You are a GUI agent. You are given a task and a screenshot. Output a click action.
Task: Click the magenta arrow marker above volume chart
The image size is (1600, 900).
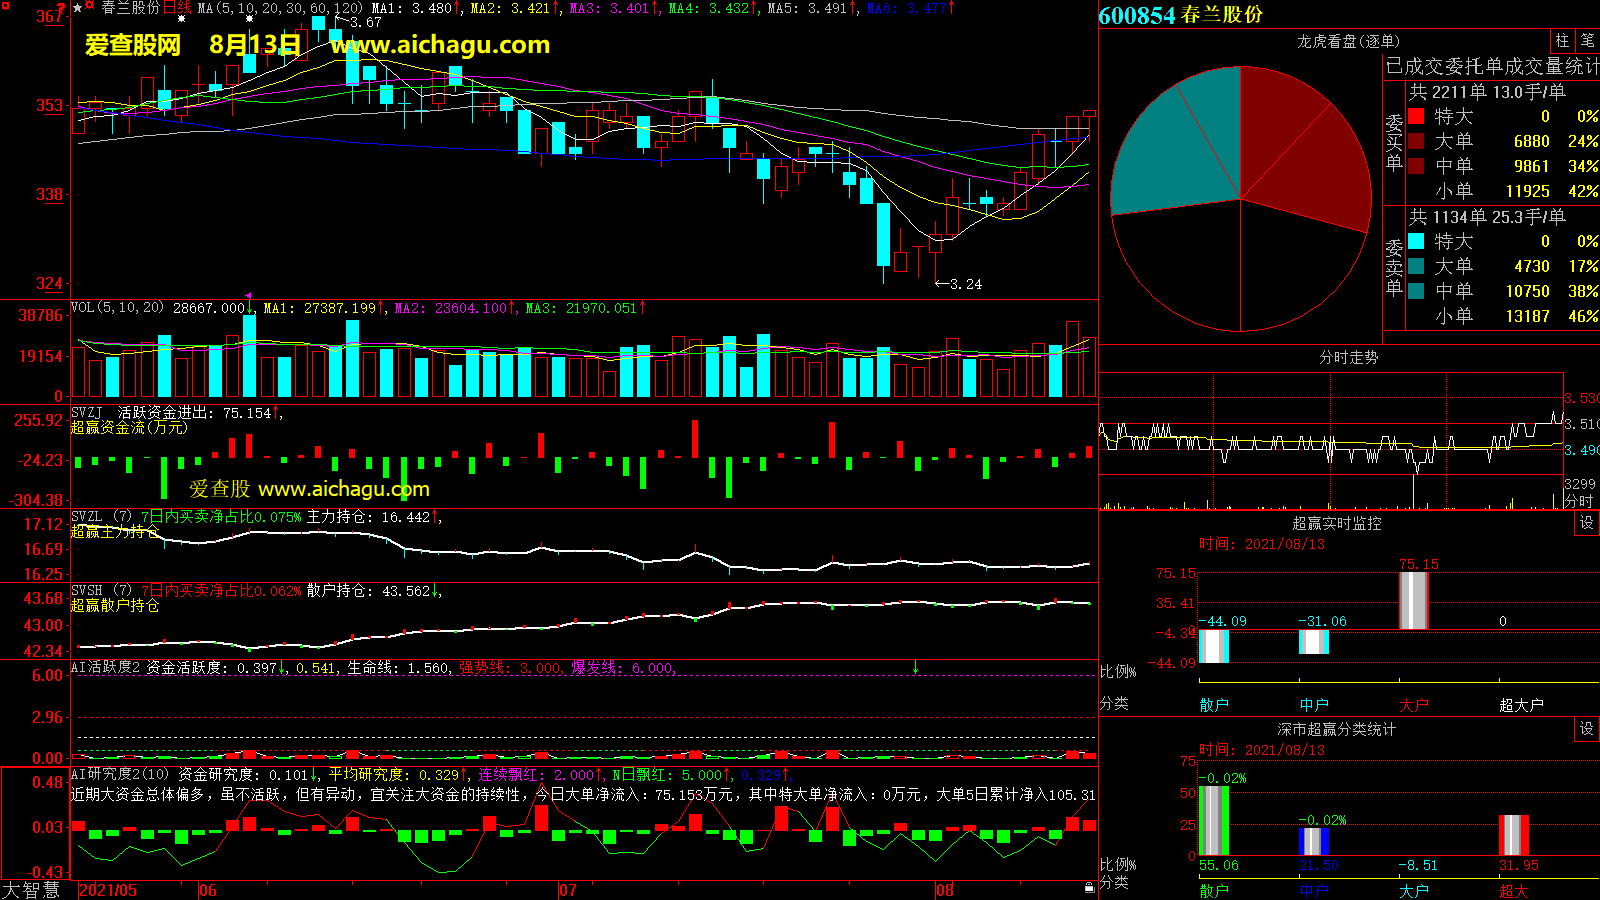coord(248,297)
